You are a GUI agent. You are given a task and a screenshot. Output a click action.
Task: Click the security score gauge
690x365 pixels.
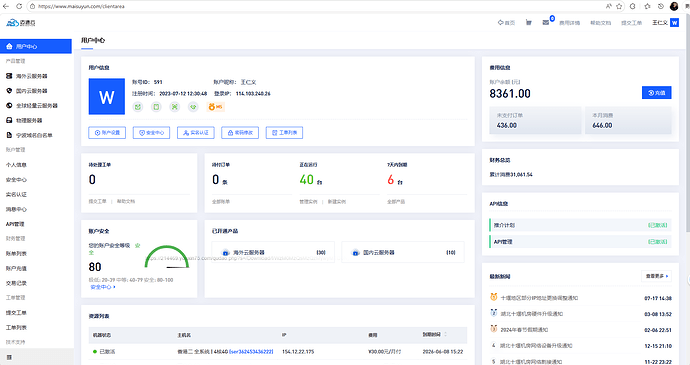pos(167,257)
